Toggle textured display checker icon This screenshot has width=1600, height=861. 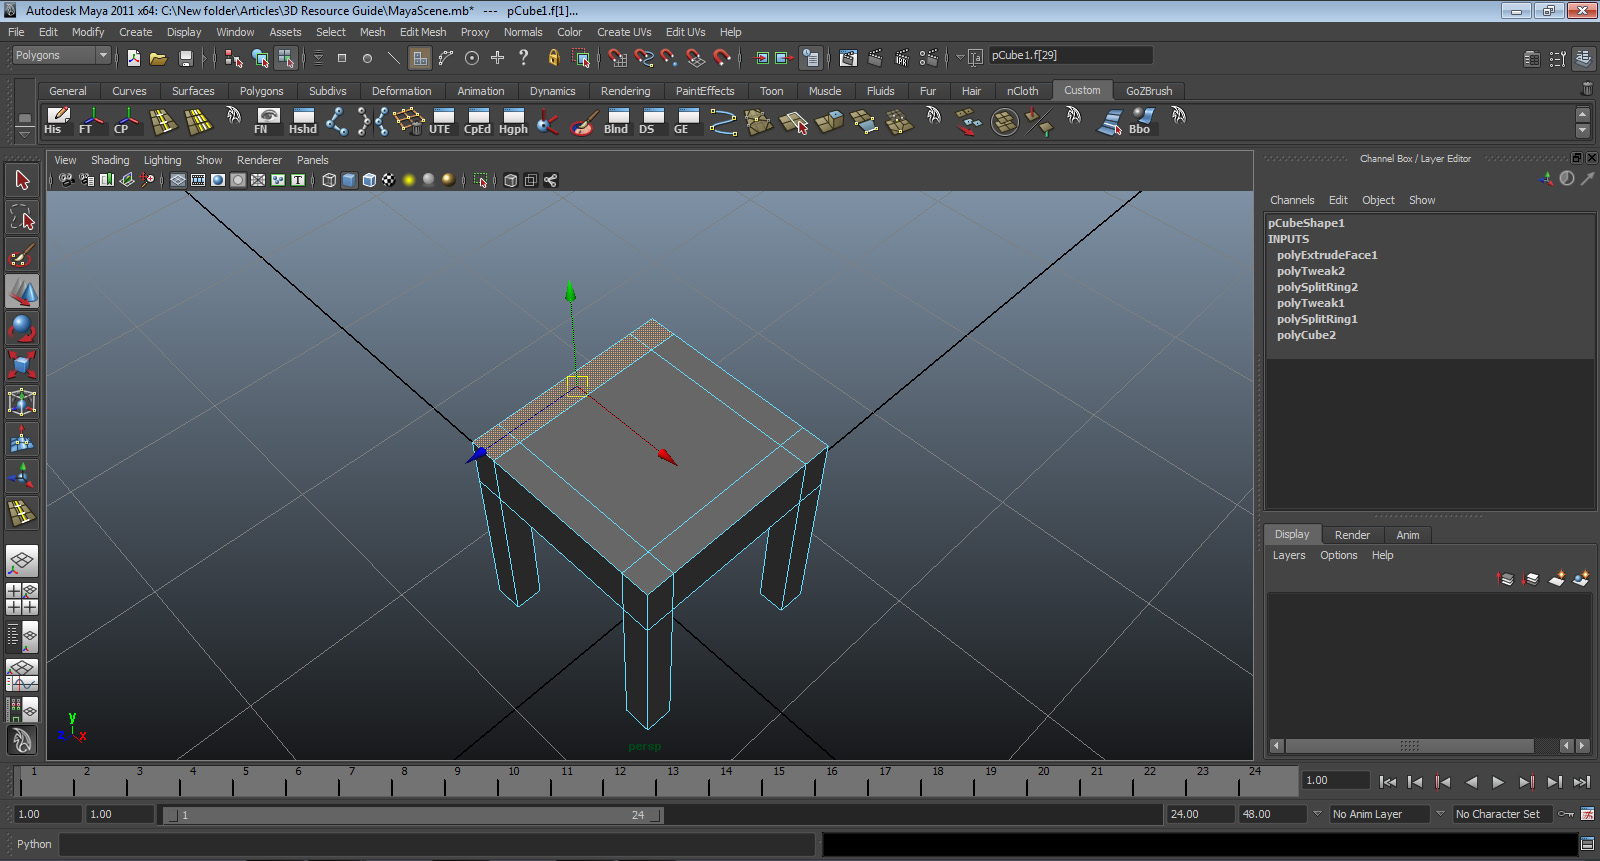point(388,180)
